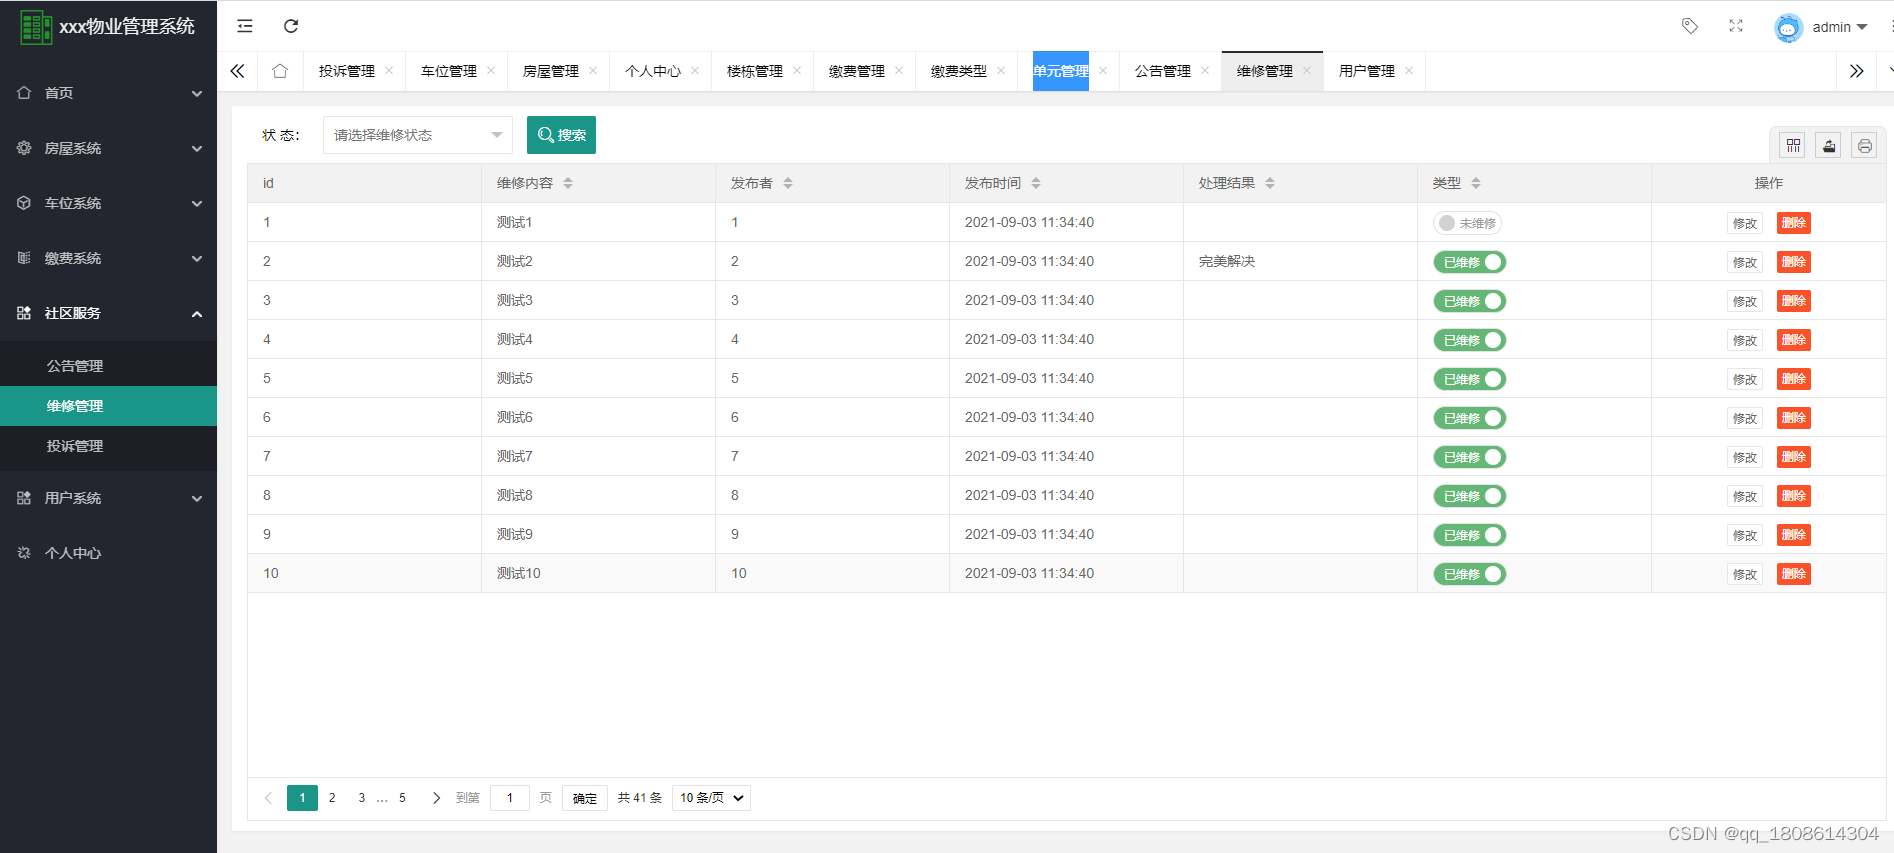Switch to 缴费管理 tab
1894x853 pixels.
click(857, 71)
